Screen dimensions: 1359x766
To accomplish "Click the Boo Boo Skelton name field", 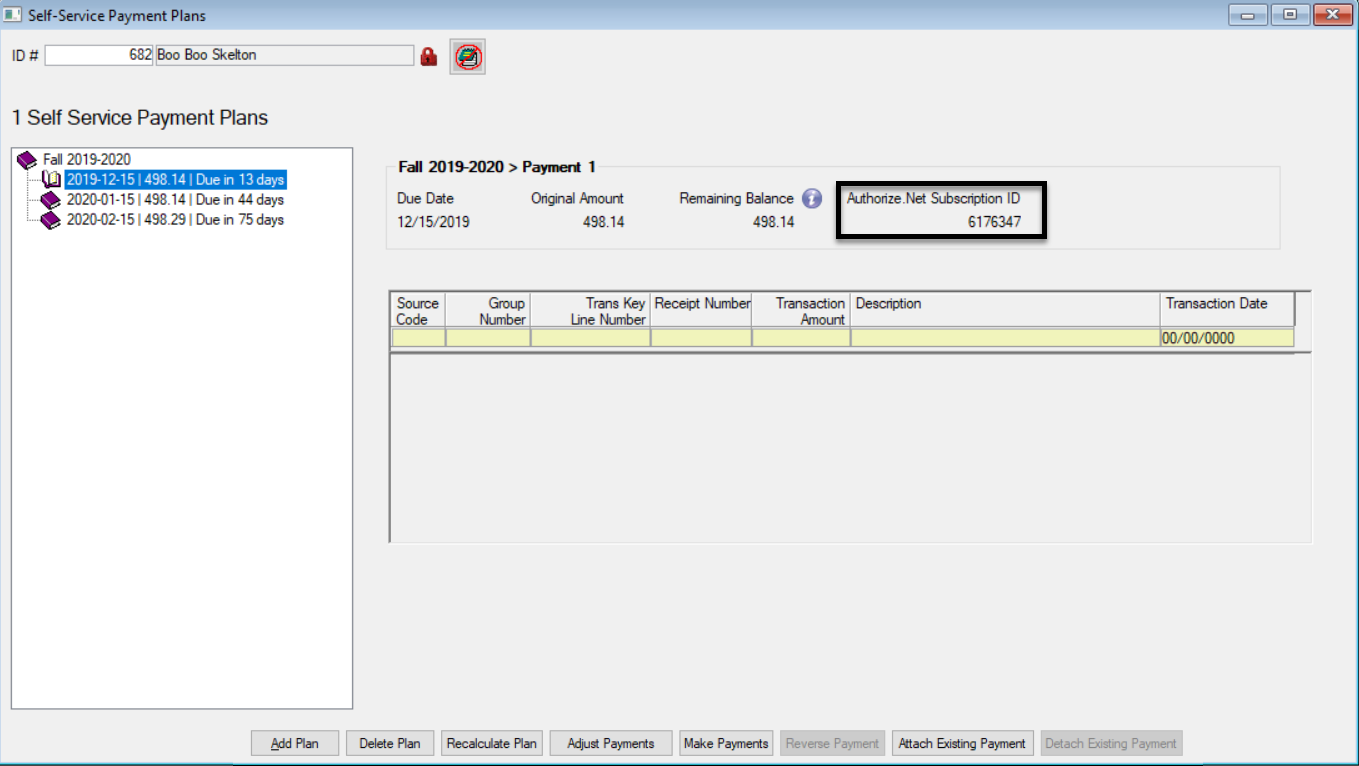I will (x=284, y=55).
